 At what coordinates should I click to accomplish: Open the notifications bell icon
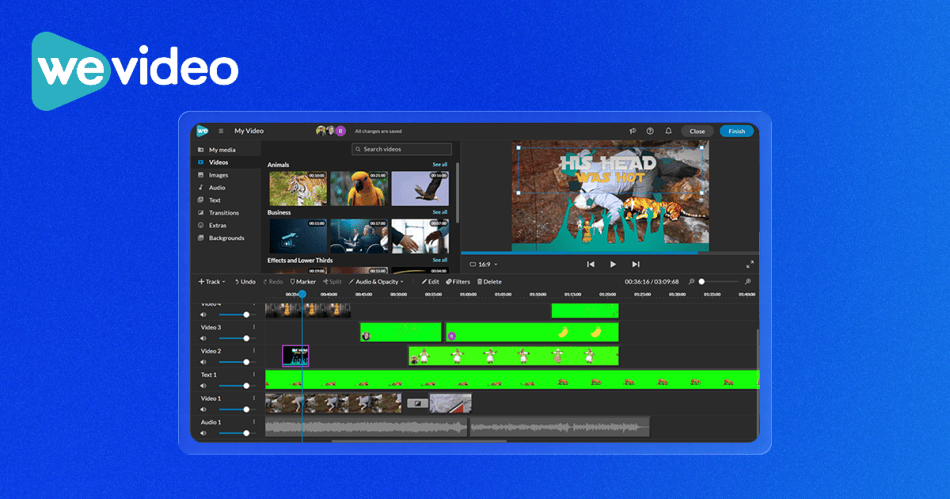tap(668, 131)
